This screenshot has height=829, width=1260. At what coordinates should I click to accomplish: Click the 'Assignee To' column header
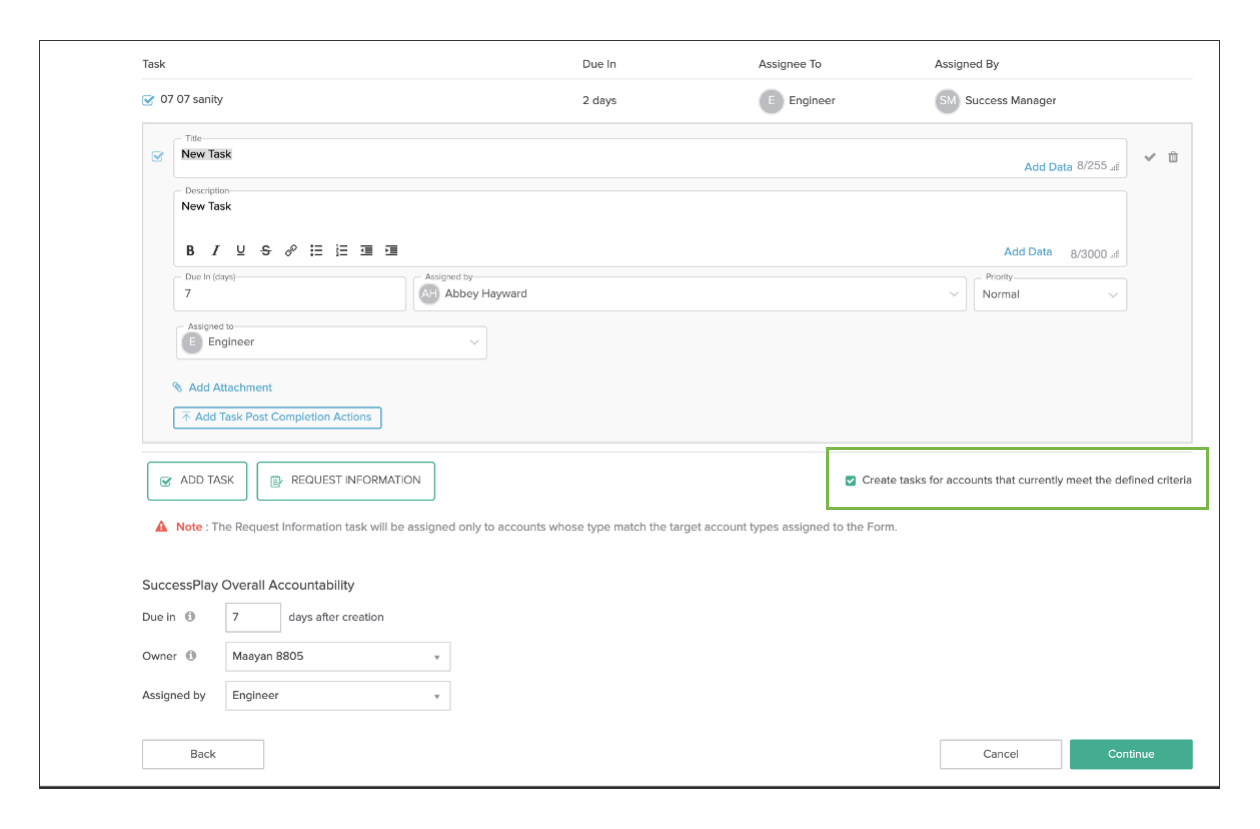790,64
